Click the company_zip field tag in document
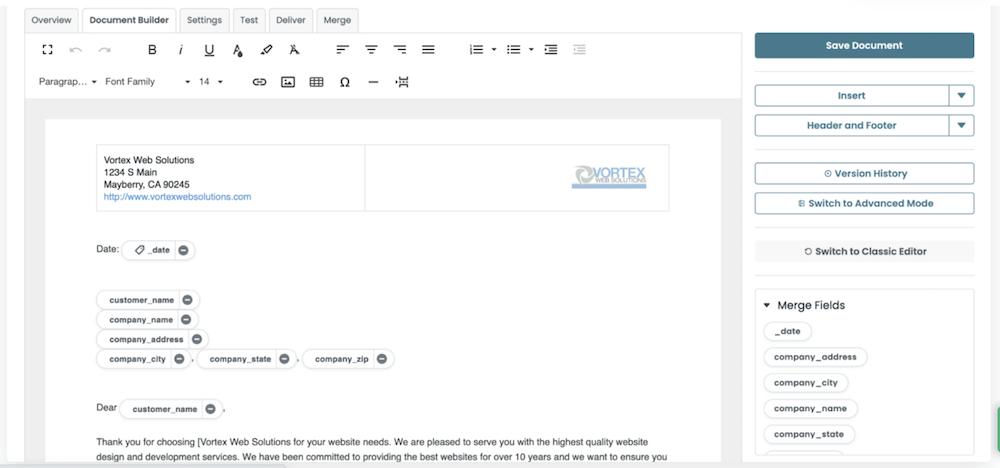The width and height of the screenshot is (1000, 468). pyautogui.click(x=342, y=359)
